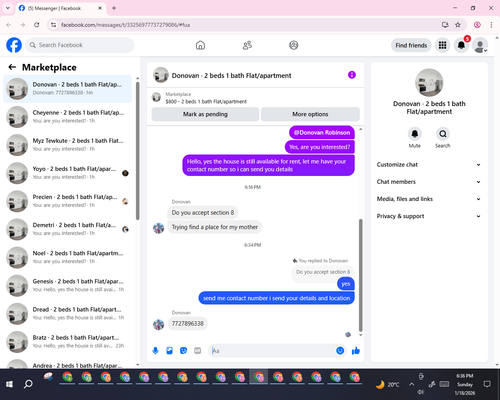Record a voice clip with microphone icon
The image size is (500, 400).
(155, 351)
